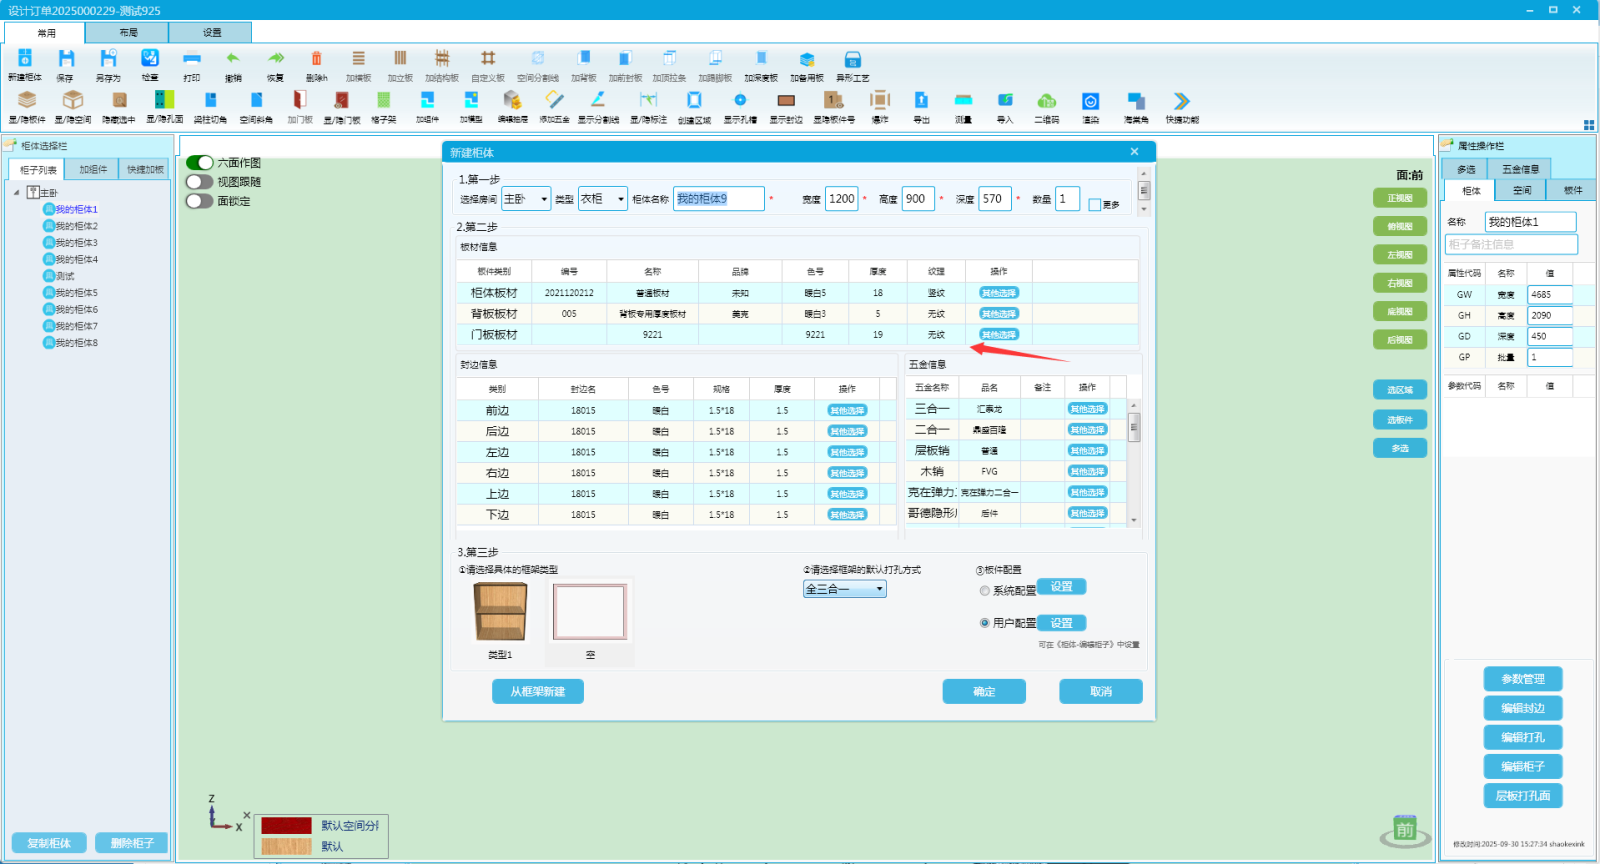Click the 打印 print icon

click(192, 62)
